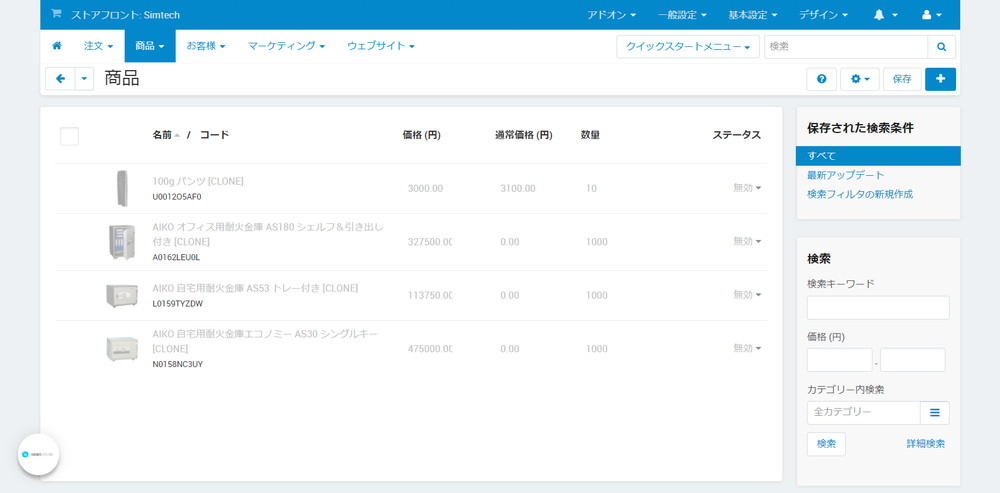Screen dimensions: 1000x493
Task: Click the 検索キーワード input field
Action: tap(878, 307)
